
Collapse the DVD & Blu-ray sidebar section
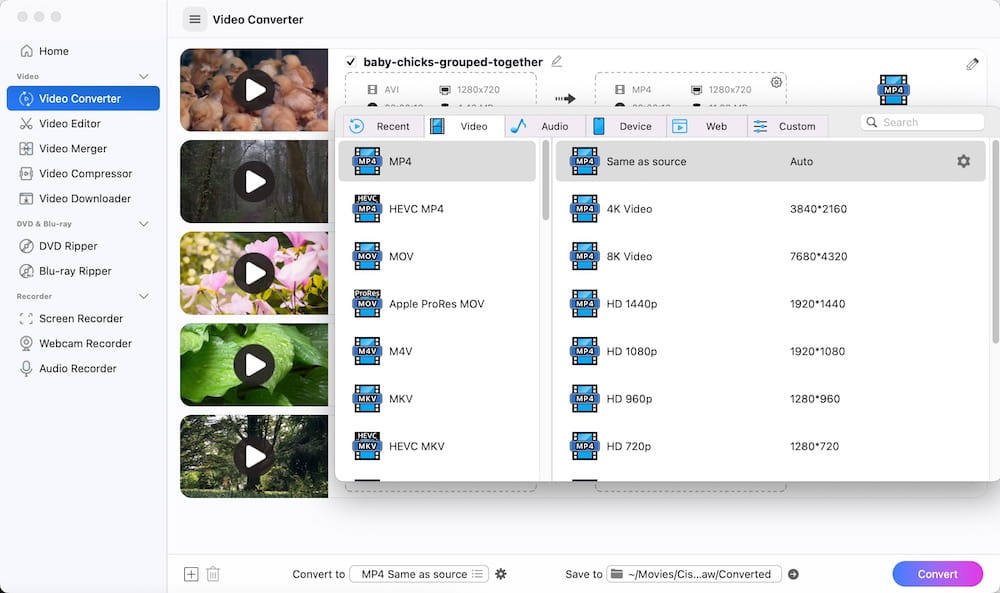point(143,224)
